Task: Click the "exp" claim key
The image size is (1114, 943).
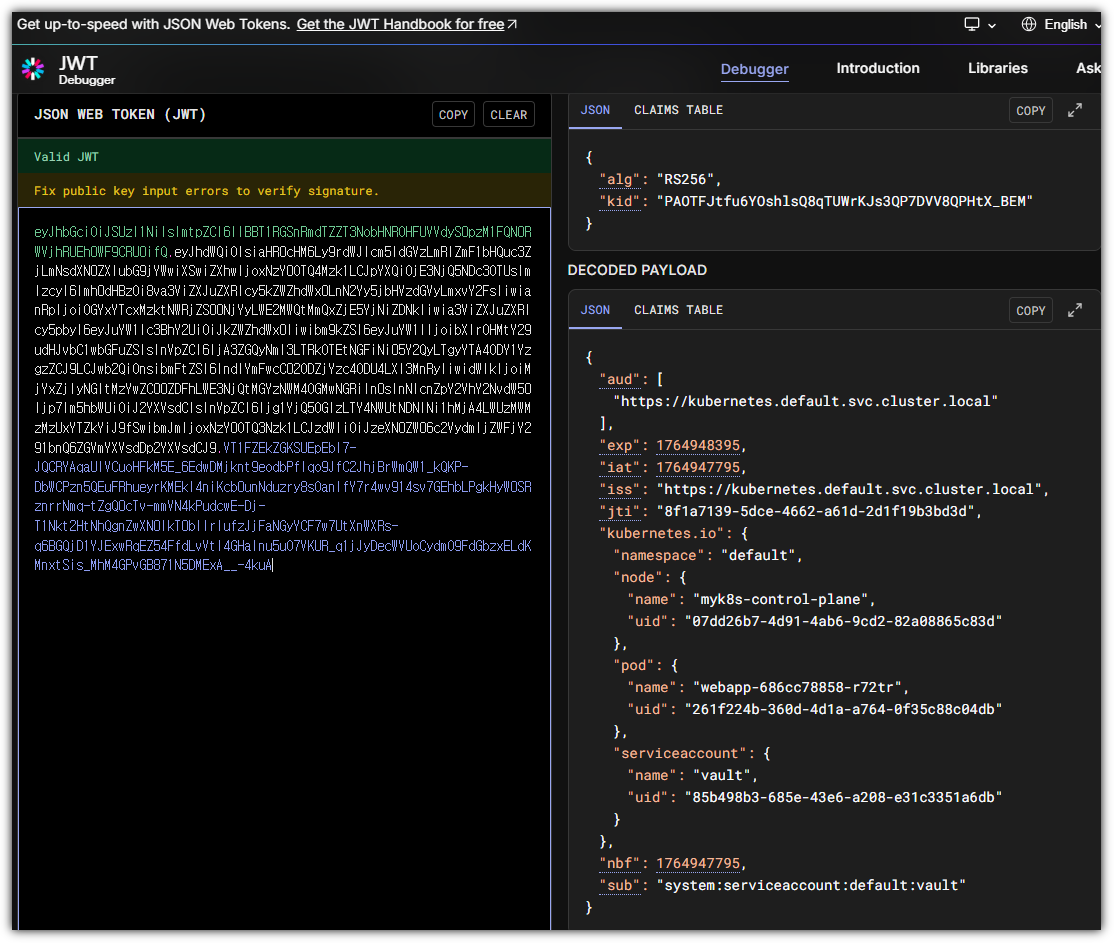Action: [x=619, y=446]
